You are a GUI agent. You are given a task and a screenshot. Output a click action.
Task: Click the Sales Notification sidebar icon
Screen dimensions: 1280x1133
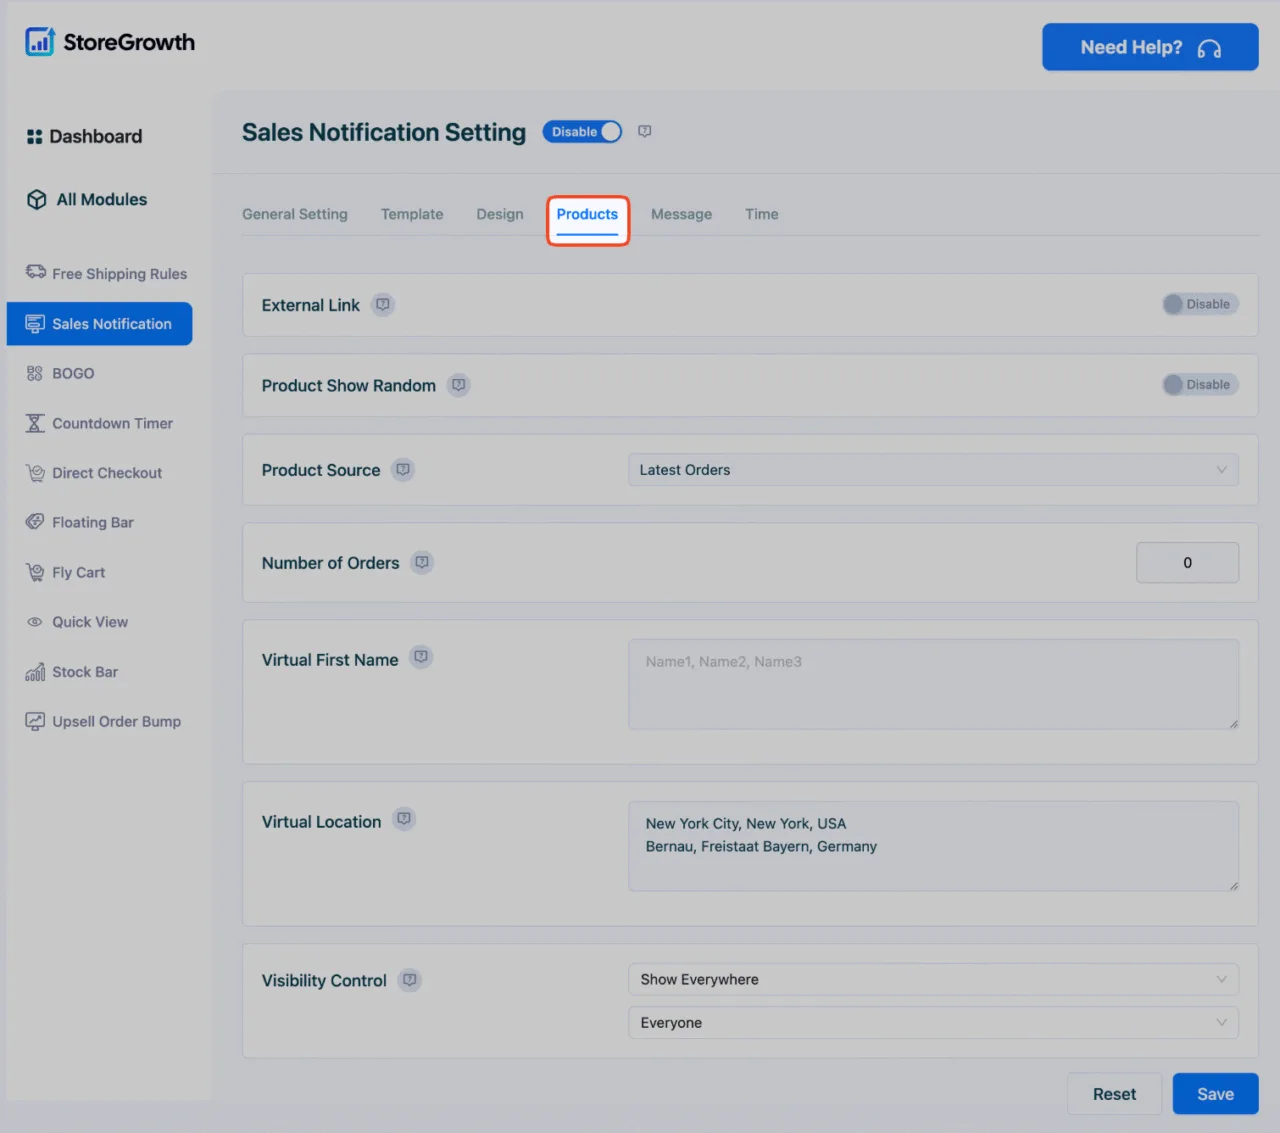(x=35, y=324)
